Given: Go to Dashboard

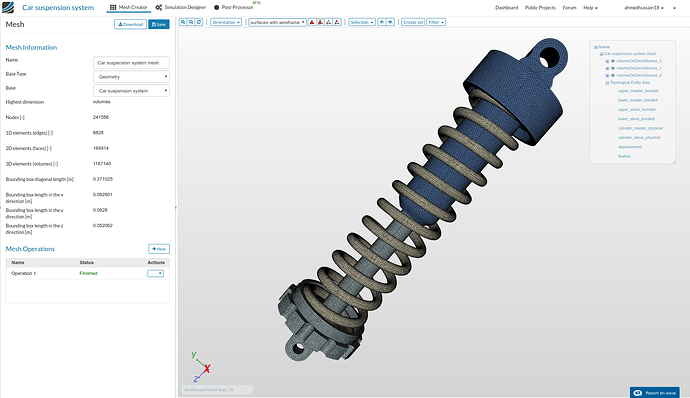Looking at the screenshot, I should pos(506,7).
